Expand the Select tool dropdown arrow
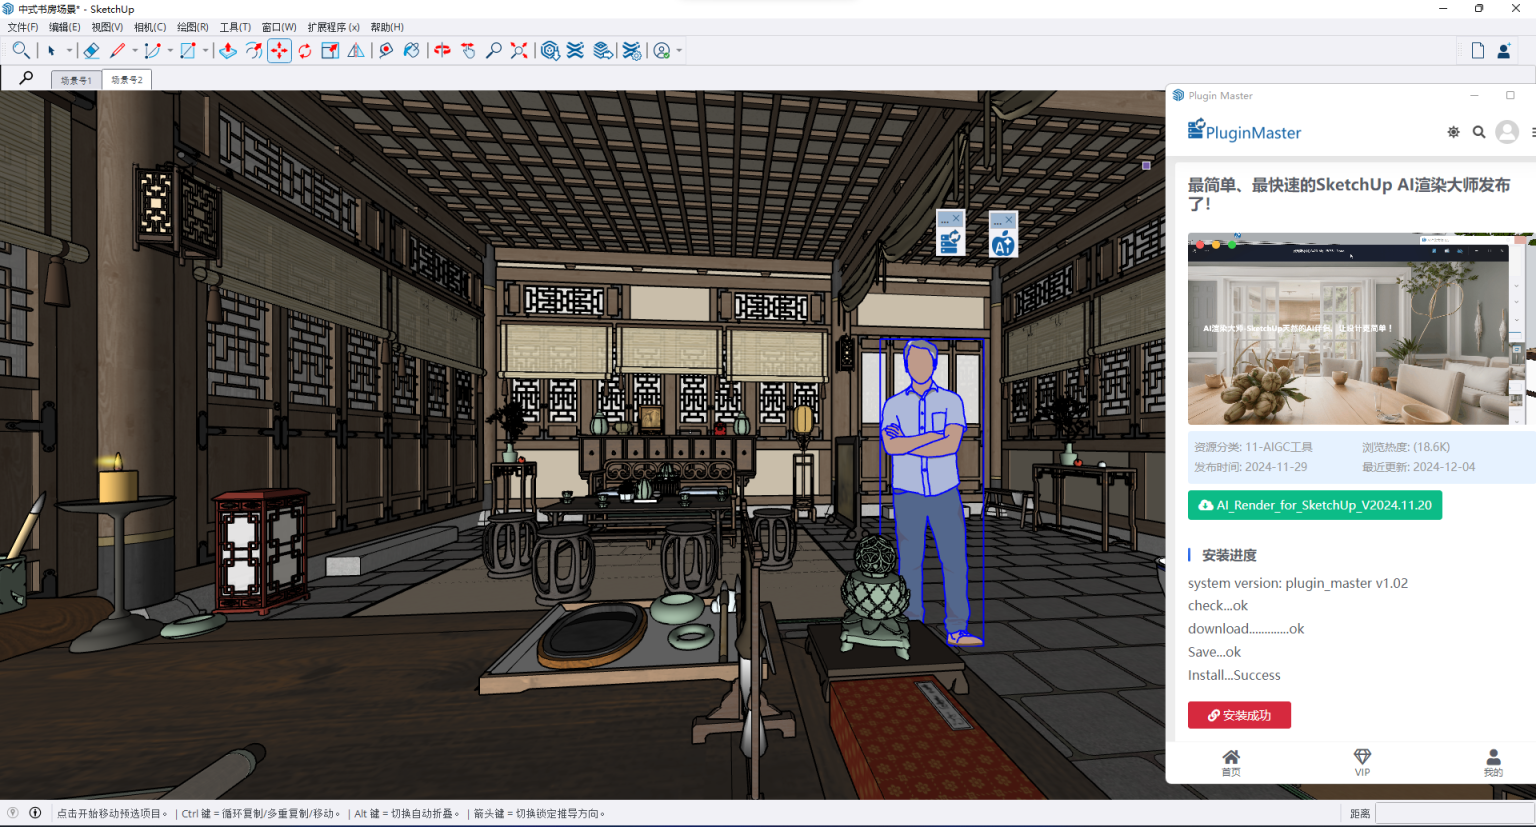 [69, 50]
